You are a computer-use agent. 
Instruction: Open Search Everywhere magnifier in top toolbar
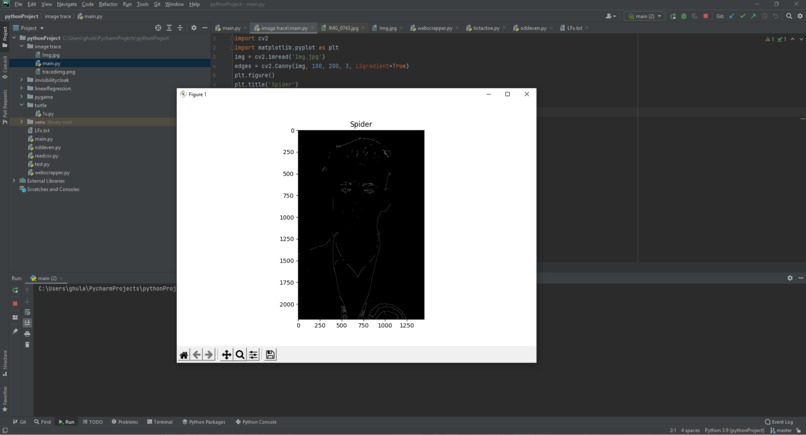[789, 16]
